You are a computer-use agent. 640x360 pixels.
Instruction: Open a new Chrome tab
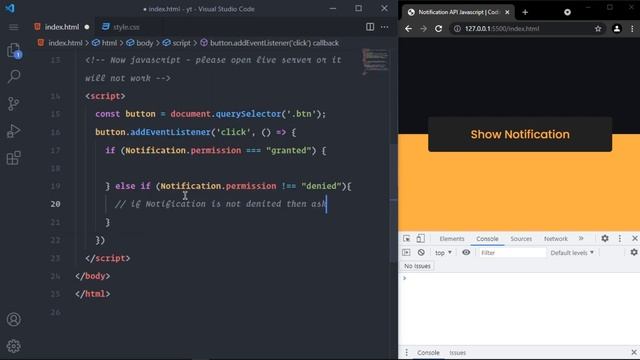(525, 12)
